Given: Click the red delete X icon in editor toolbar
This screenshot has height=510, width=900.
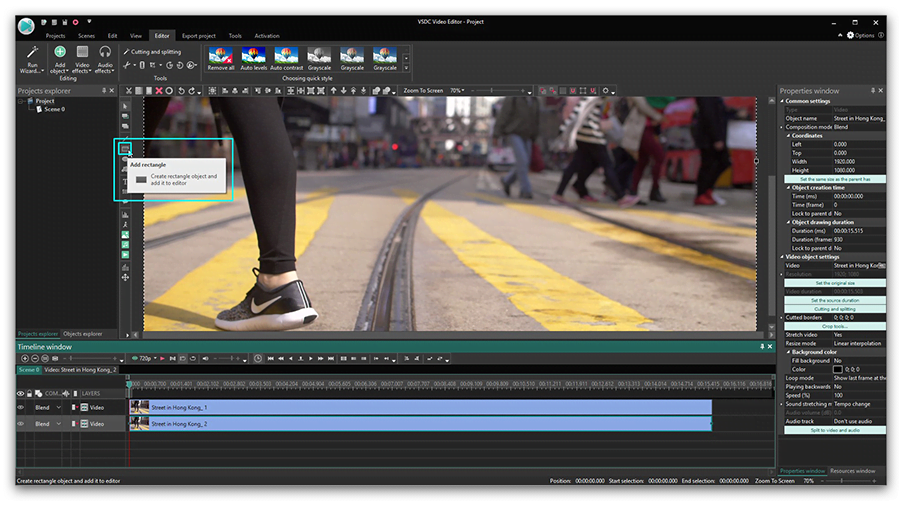Looking at the screenshot, I should pos(159,91).
